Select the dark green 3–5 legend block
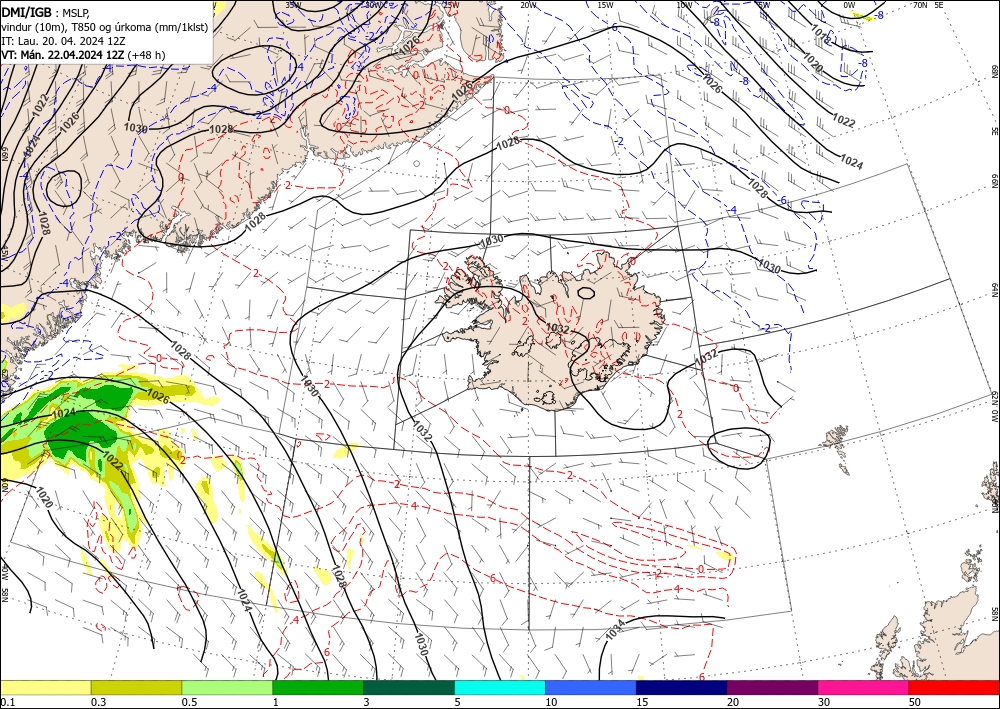1000x709 pixels. pyautogui.click(x=409, y=687)
